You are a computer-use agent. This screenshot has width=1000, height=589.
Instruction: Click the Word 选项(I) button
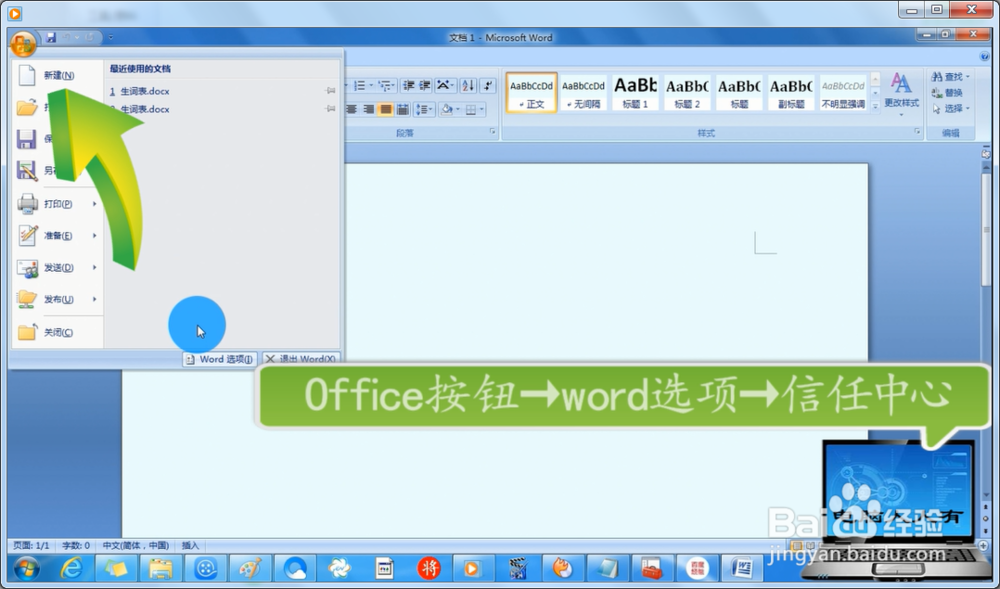(x=219, y=359)
